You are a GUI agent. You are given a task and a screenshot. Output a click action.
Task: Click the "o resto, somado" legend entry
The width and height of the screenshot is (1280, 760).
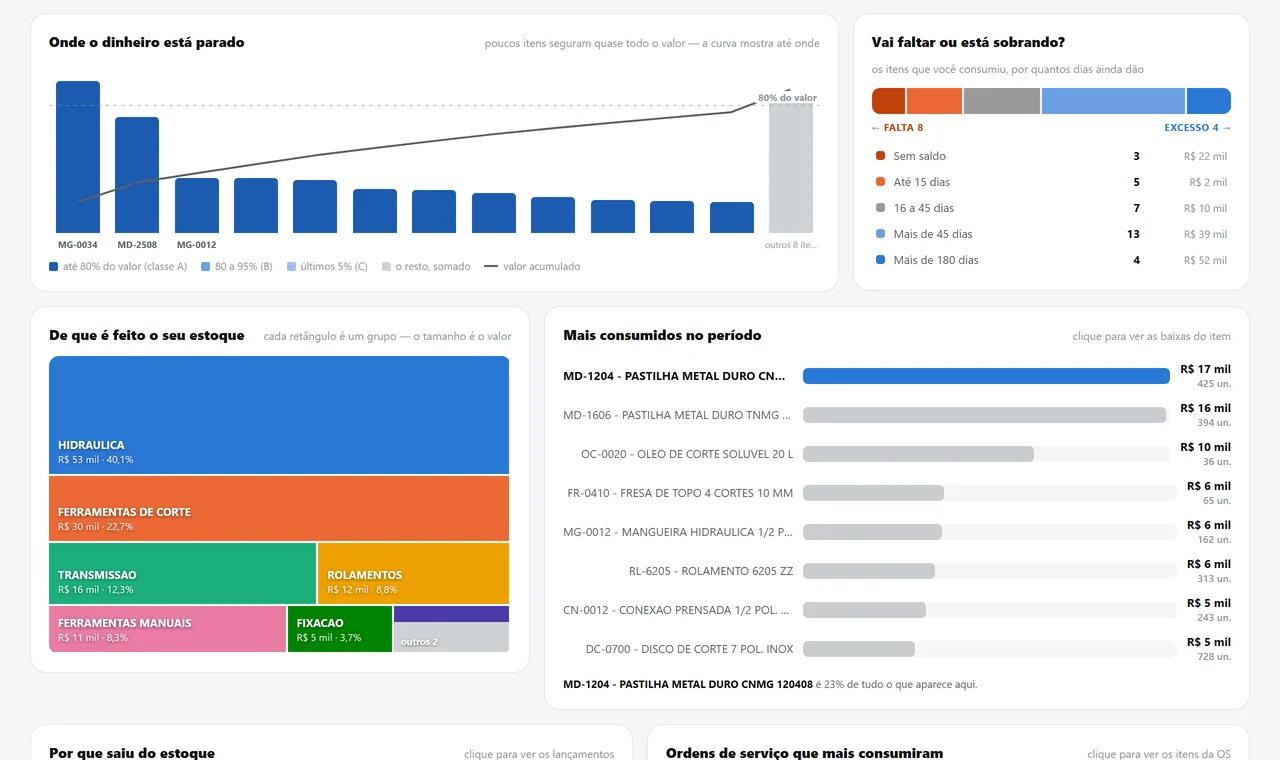pyautogui.click(x=426, y=267)
